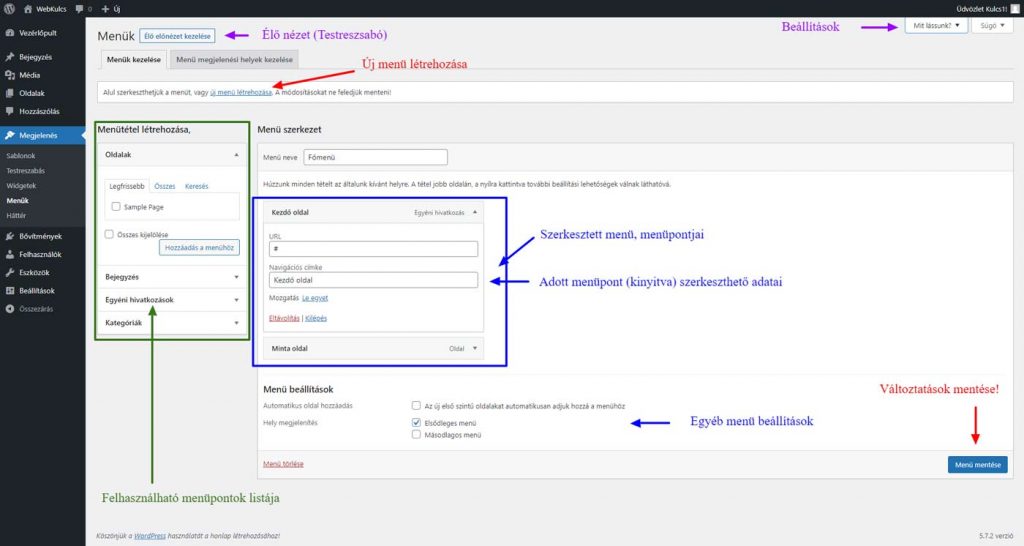Open Menük submenu item
Viewport: 1024px width, 546px height.
coord(18,201)
